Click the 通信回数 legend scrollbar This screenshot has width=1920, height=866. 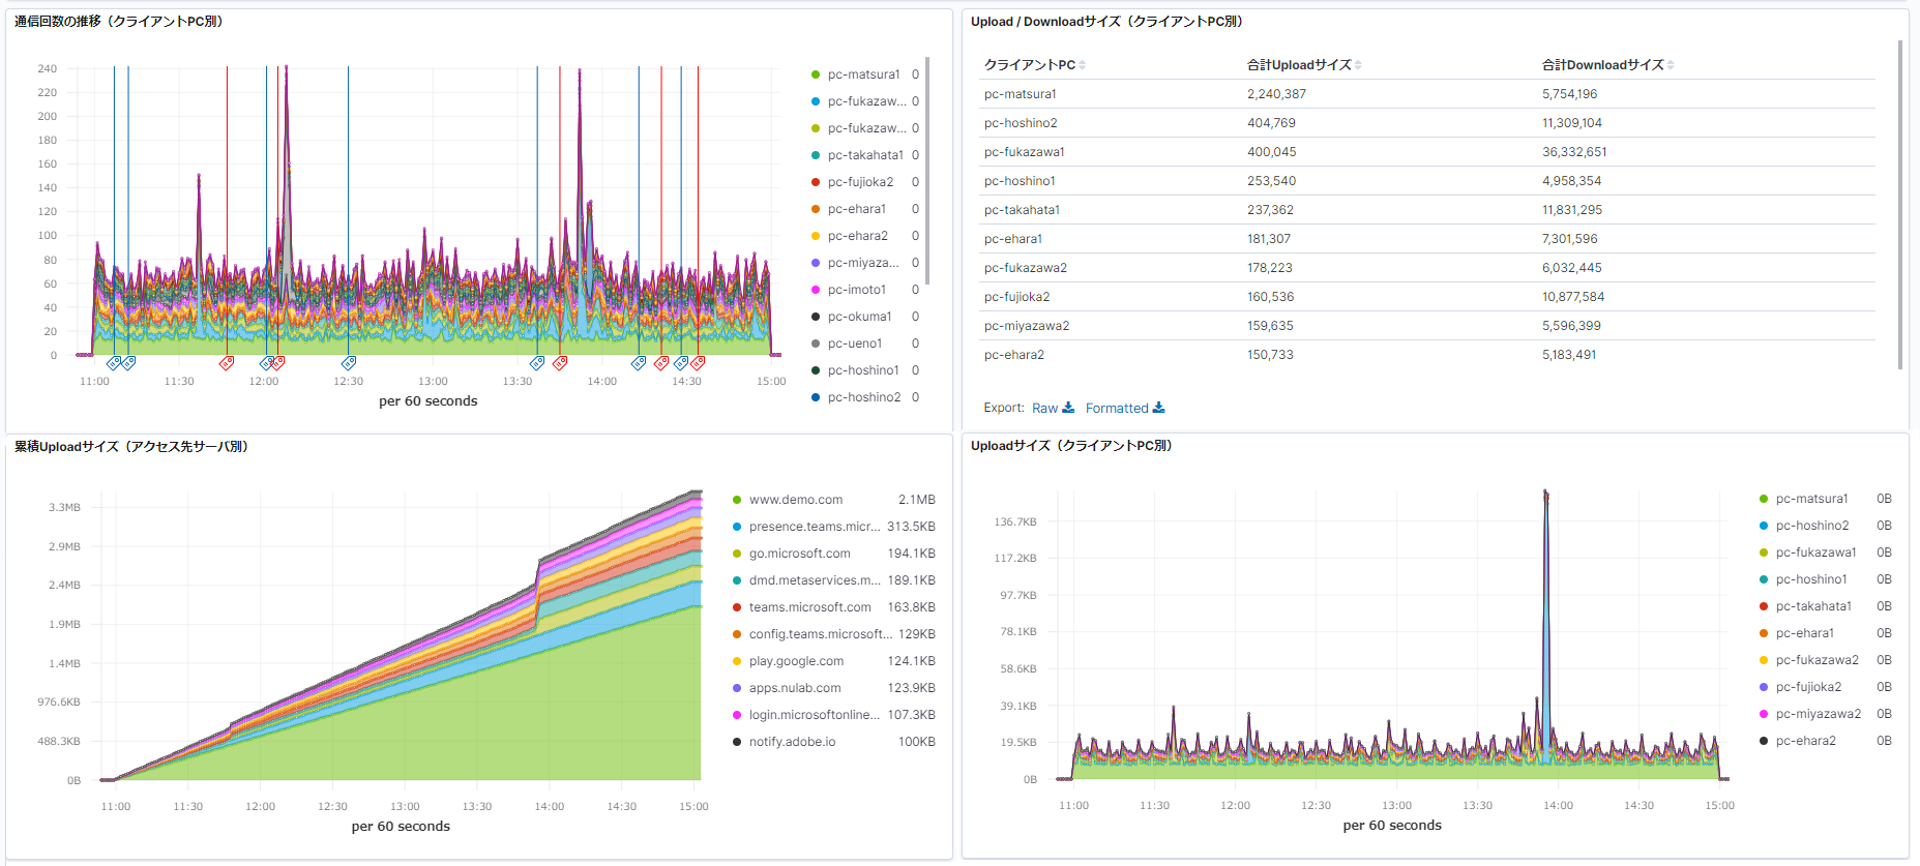point(928,170)
